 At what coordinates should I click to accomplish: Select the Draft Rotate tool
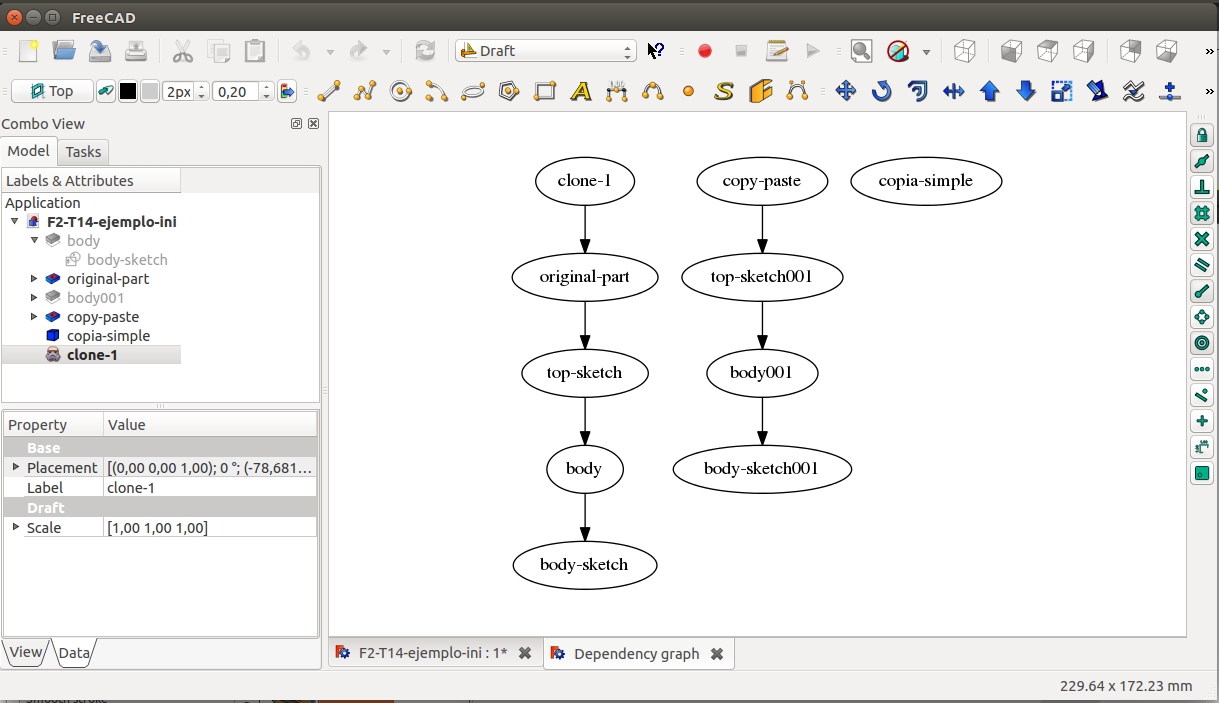[x=881, y=91]
